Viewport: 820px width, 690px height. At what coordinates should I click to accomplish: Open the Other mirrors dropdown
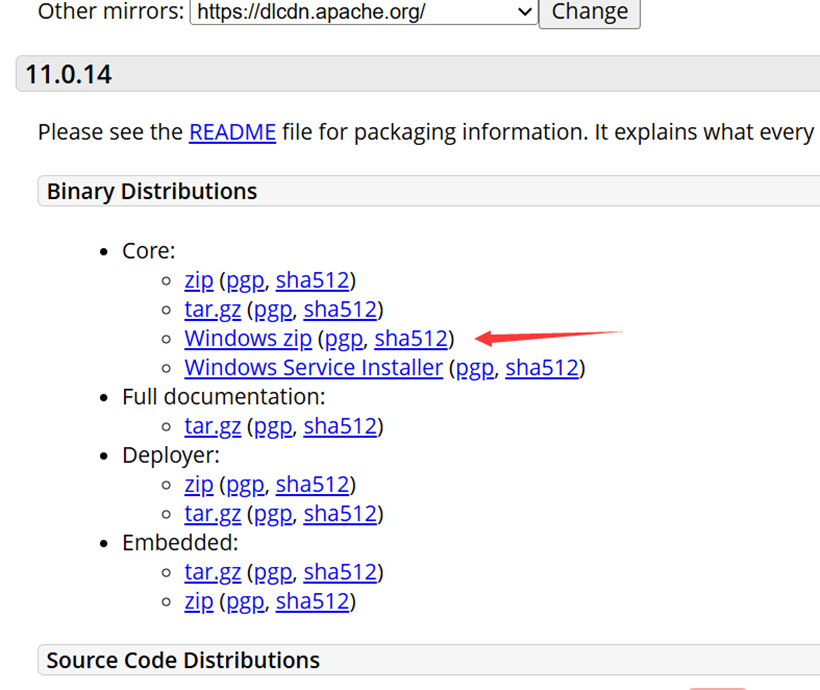tap(364, 12)
